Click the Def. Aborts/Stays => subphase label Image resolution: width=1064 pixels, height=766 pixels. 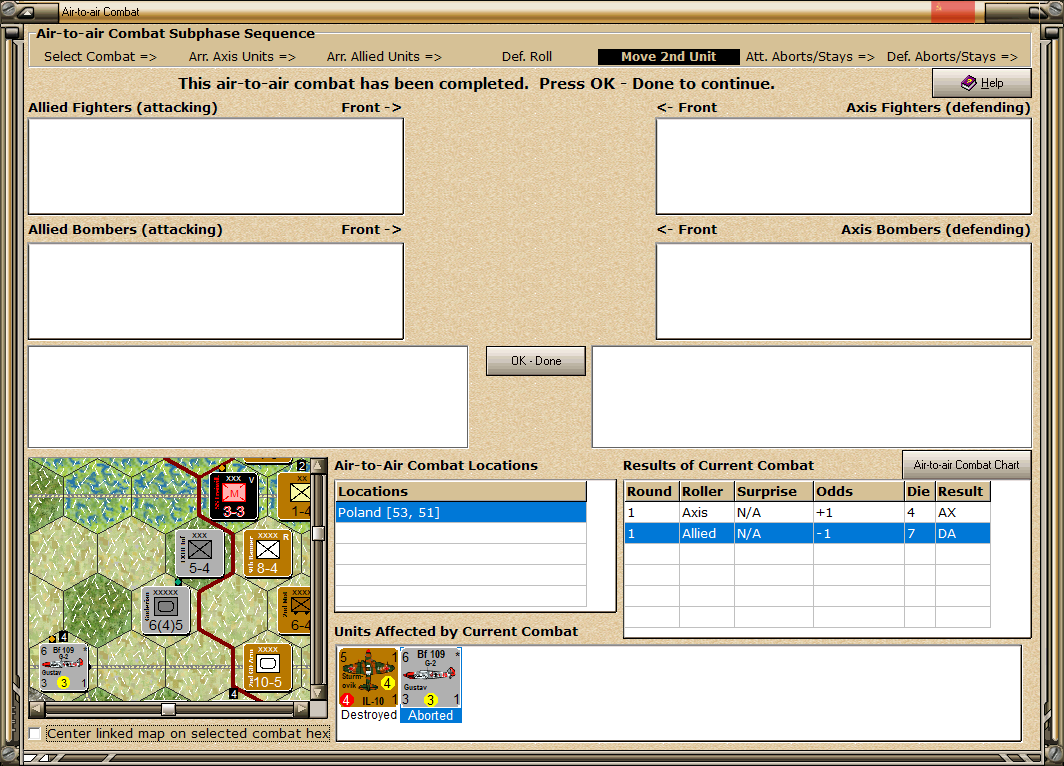point(952,57)
